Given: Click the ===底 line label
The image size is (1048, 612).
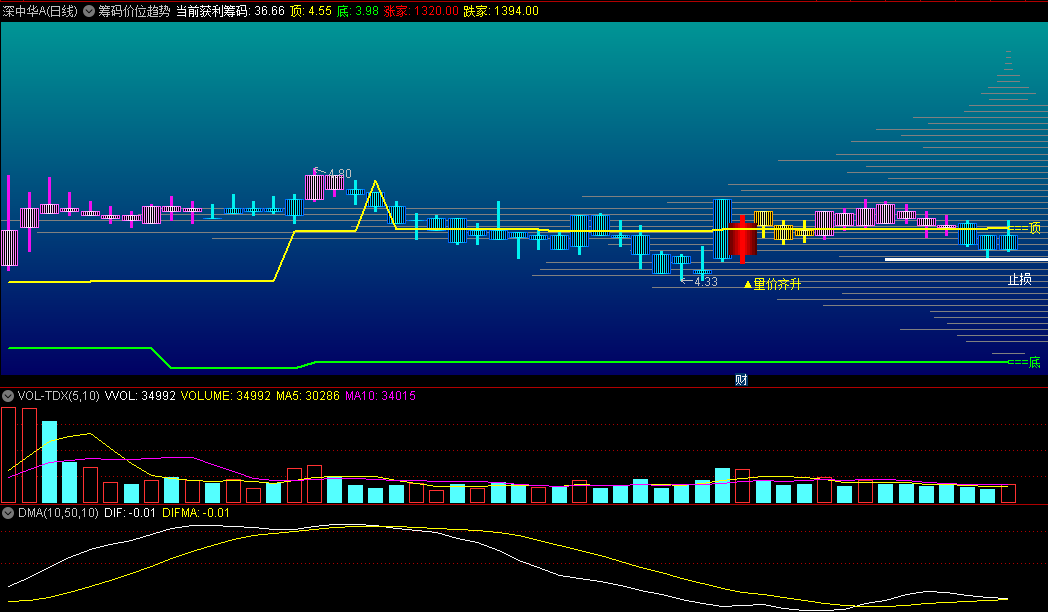Looking at the screenshot, I should (1025, 362).
